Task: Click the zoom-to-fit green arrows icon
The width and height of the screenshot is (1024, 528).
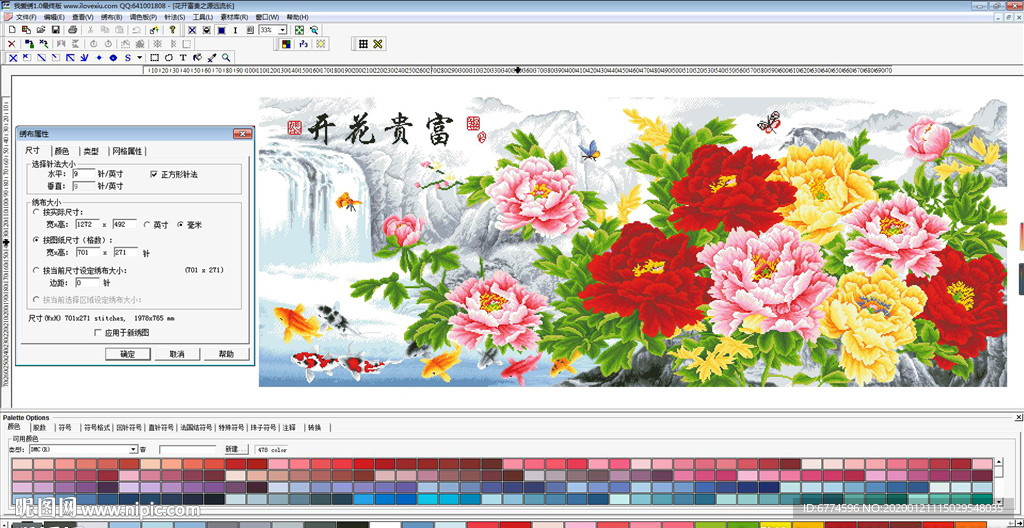Action: [299, 30]
